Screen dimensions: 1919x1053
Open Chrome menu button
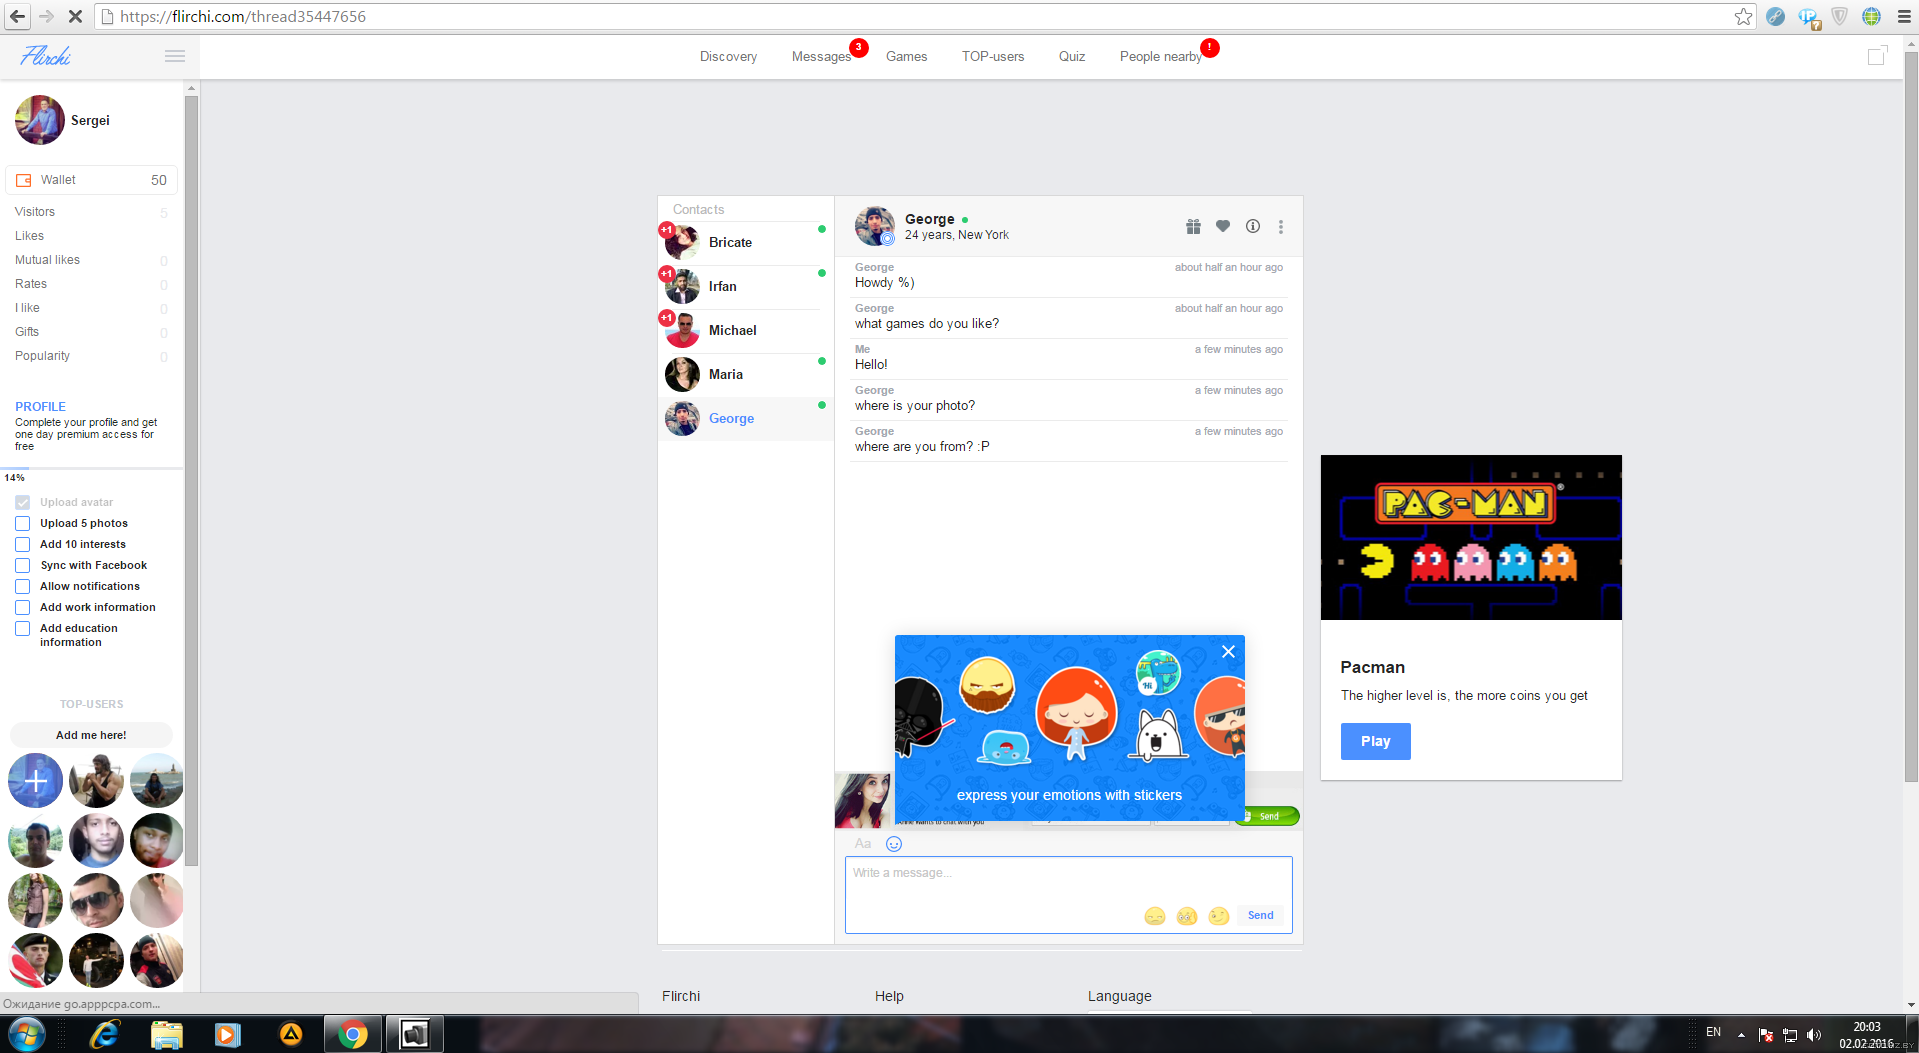coord(1903,16)
